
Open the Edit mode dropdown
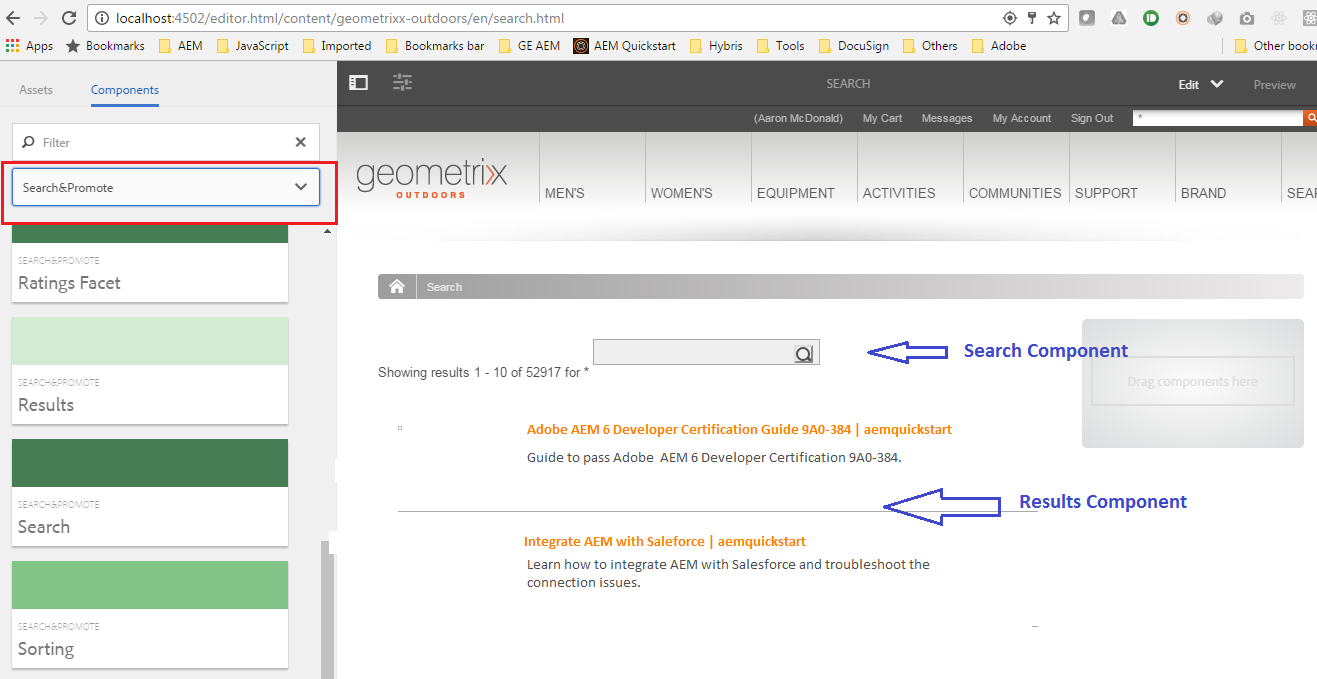coord(1199,84)
